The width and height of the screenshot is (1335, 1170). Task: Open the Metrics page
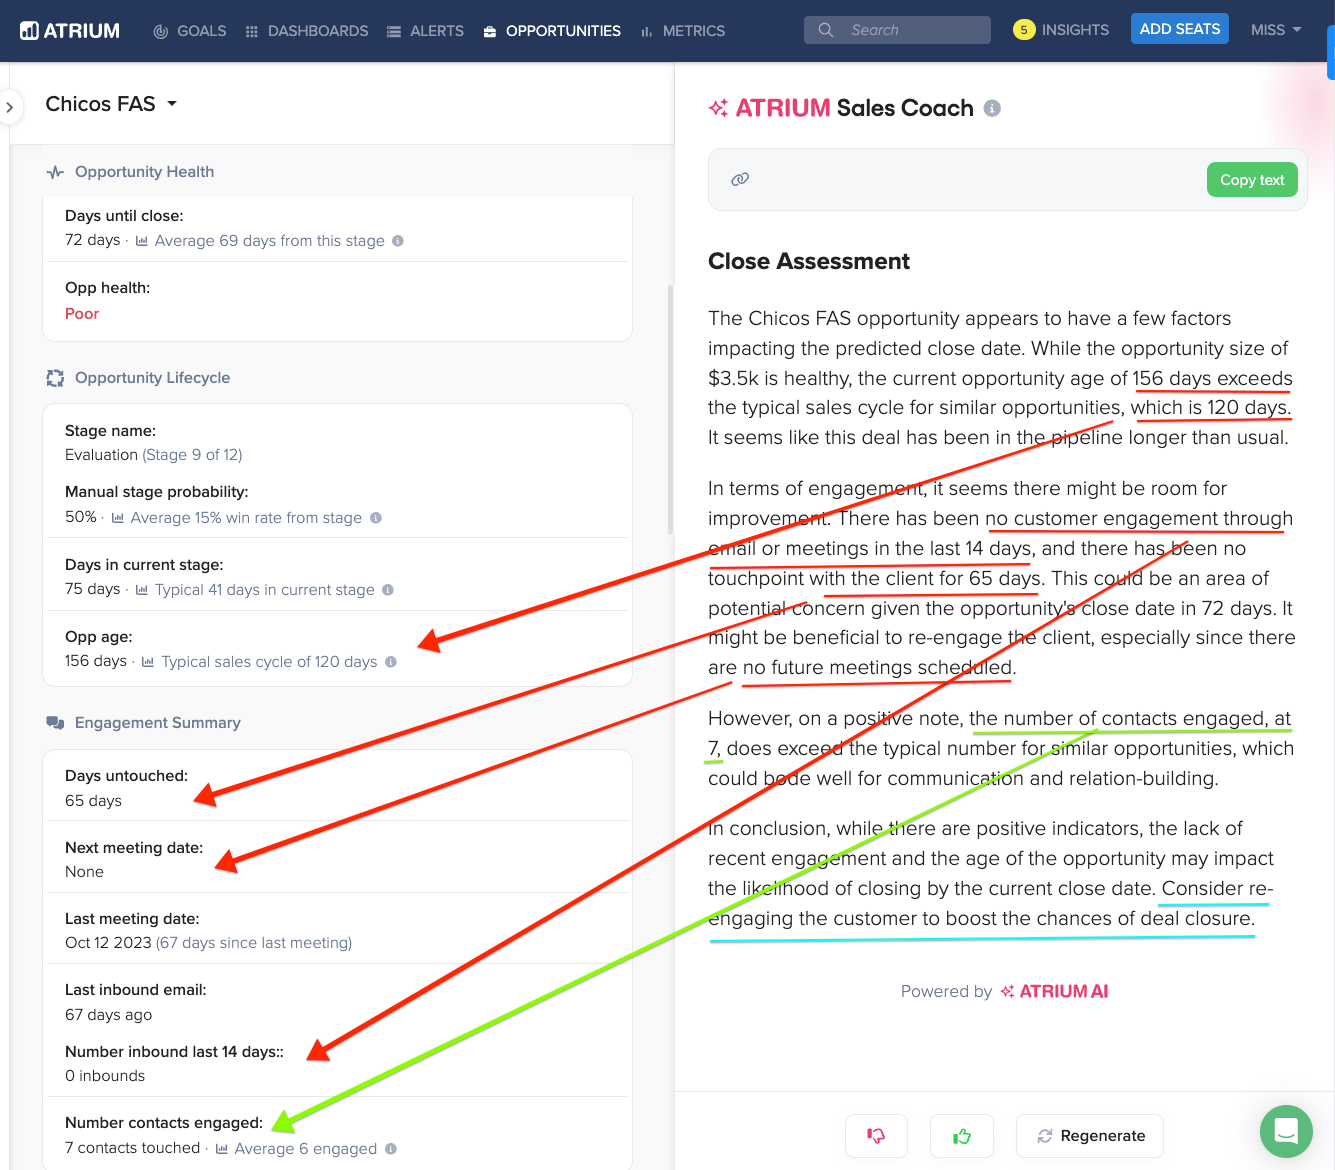pos(683,31)
